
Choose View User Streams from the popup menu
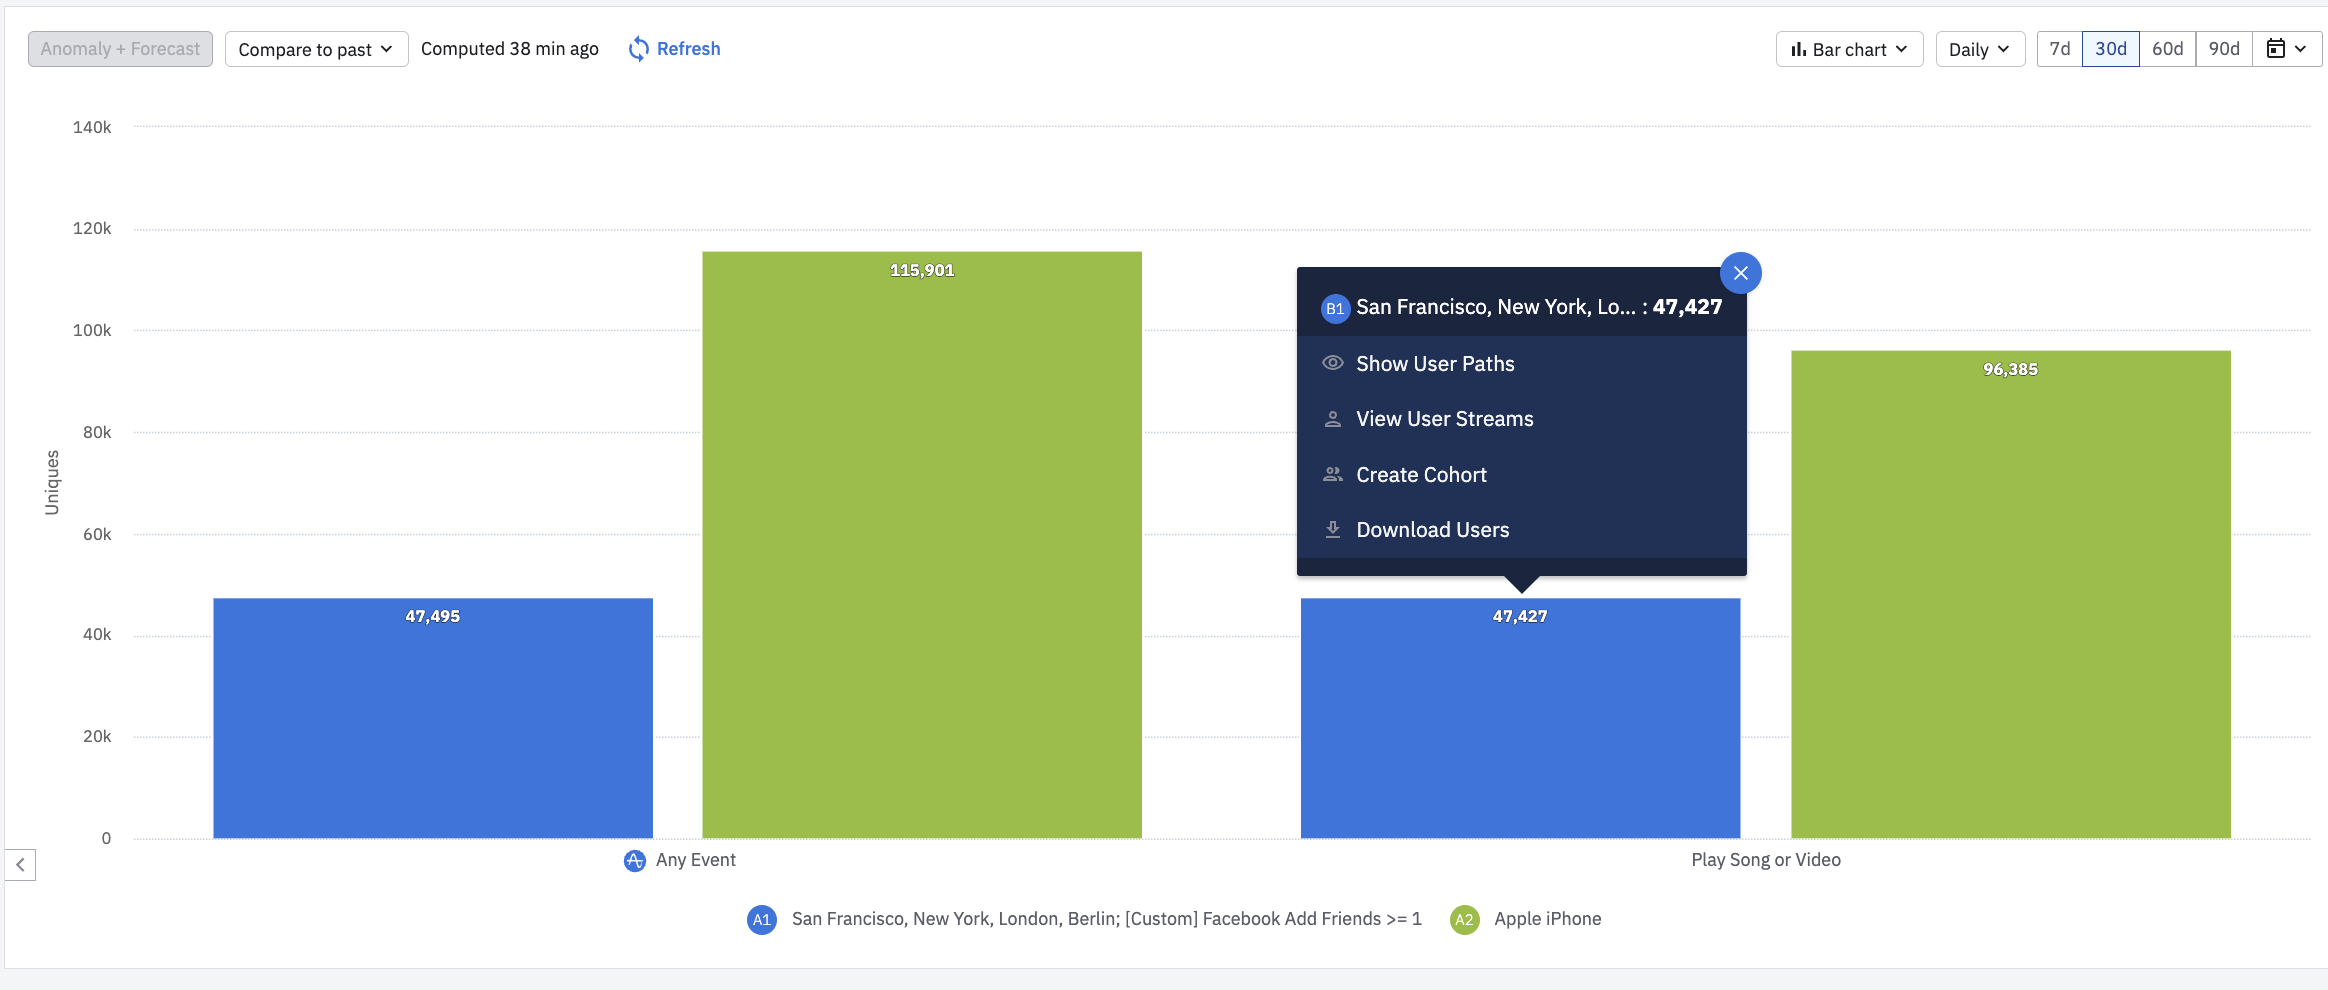[x=1443, y=418]
